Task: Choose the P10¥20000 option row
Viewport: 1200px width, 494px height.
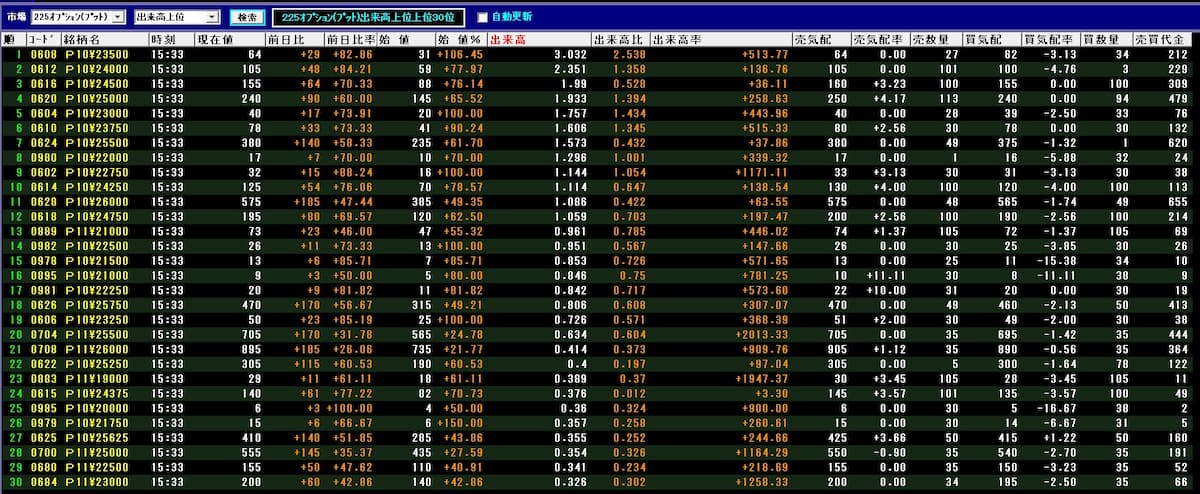Action: click(97, 409)
